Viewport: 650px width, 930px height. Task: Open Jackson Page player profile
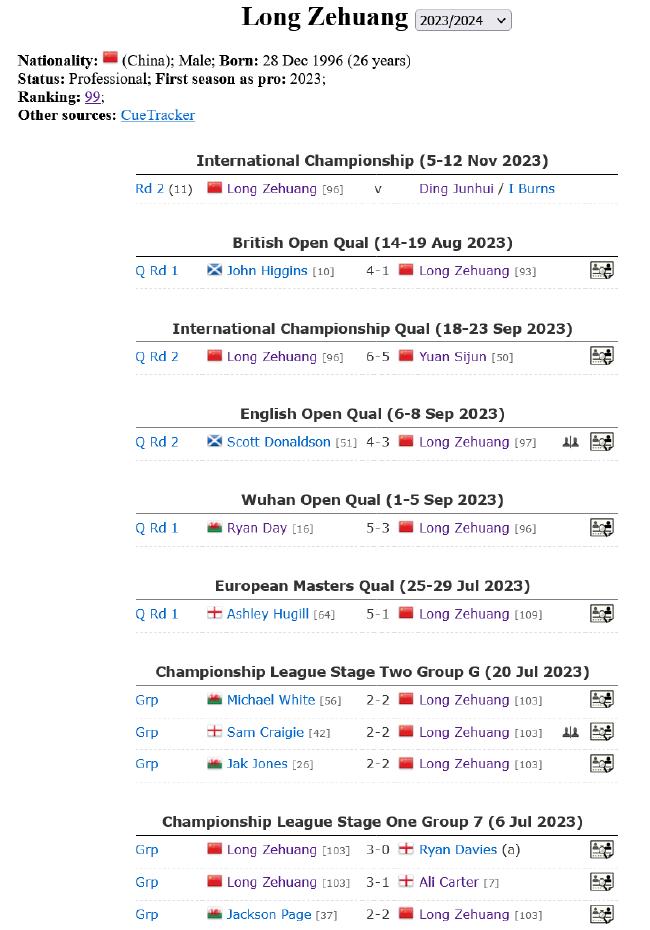tap(269, 914)
